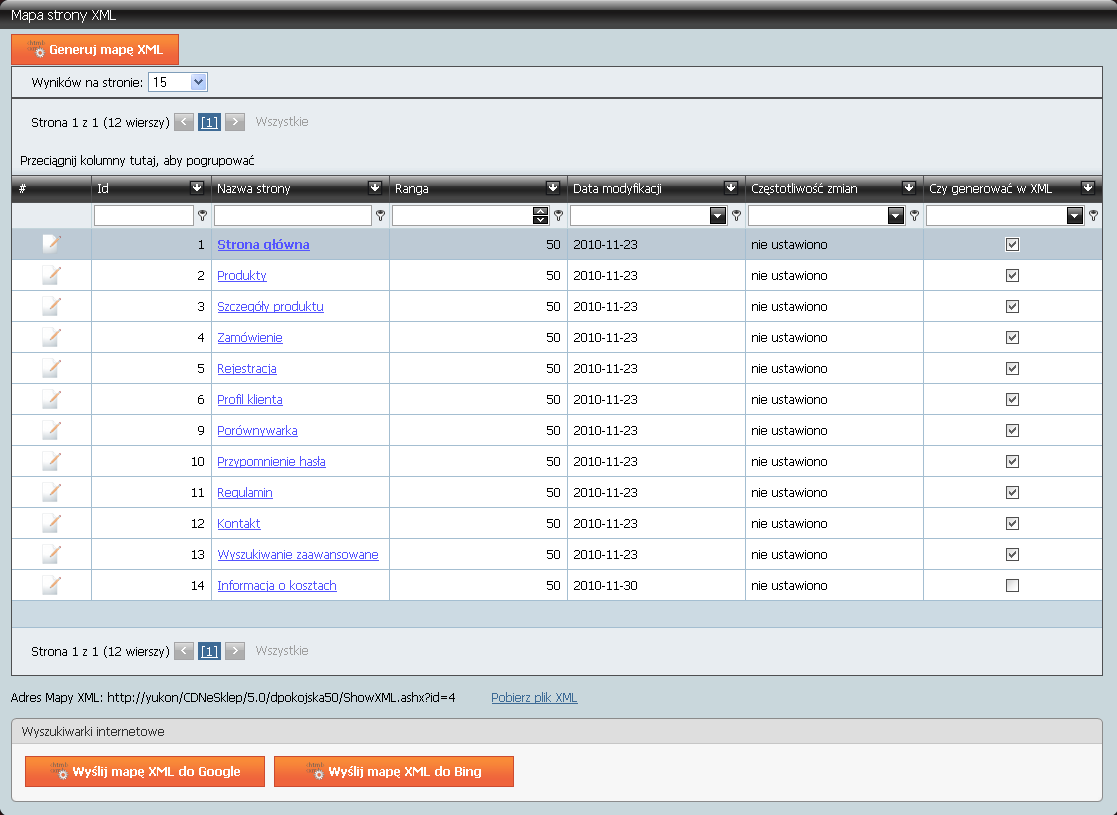Image resolution: width=1117 pixels, height=815 pixels.
Task: Click edit icon for Informacja o kosztach row
Action: (x=51, y=585)
